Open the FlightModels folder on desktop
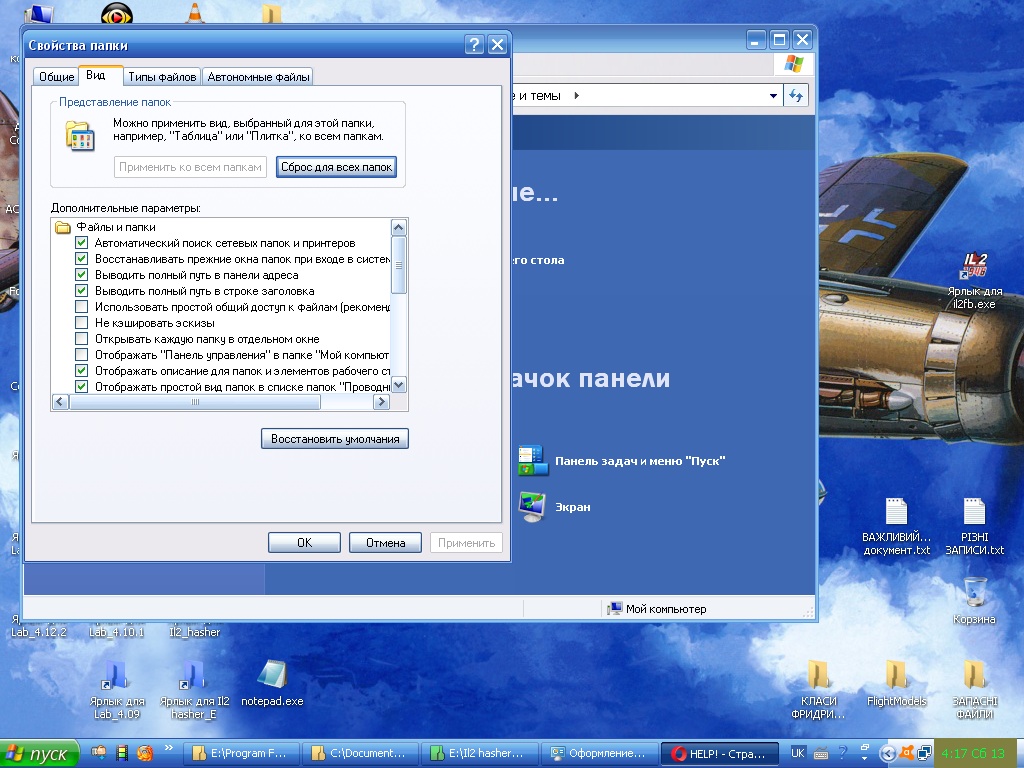1024x768 pixels. point(896,675)
